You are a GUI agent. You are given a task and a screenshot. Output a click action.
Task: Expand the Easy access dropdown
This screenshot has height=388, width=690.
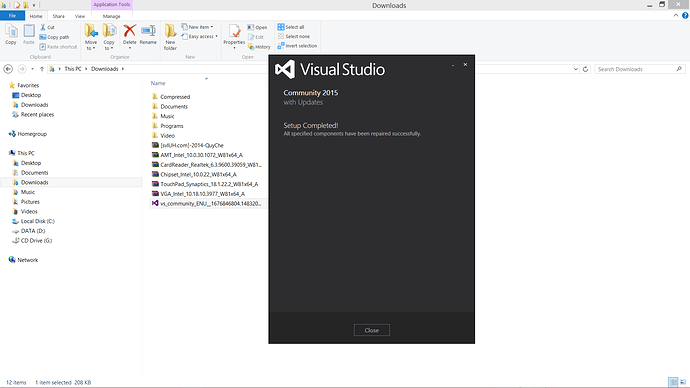(200, 37)
